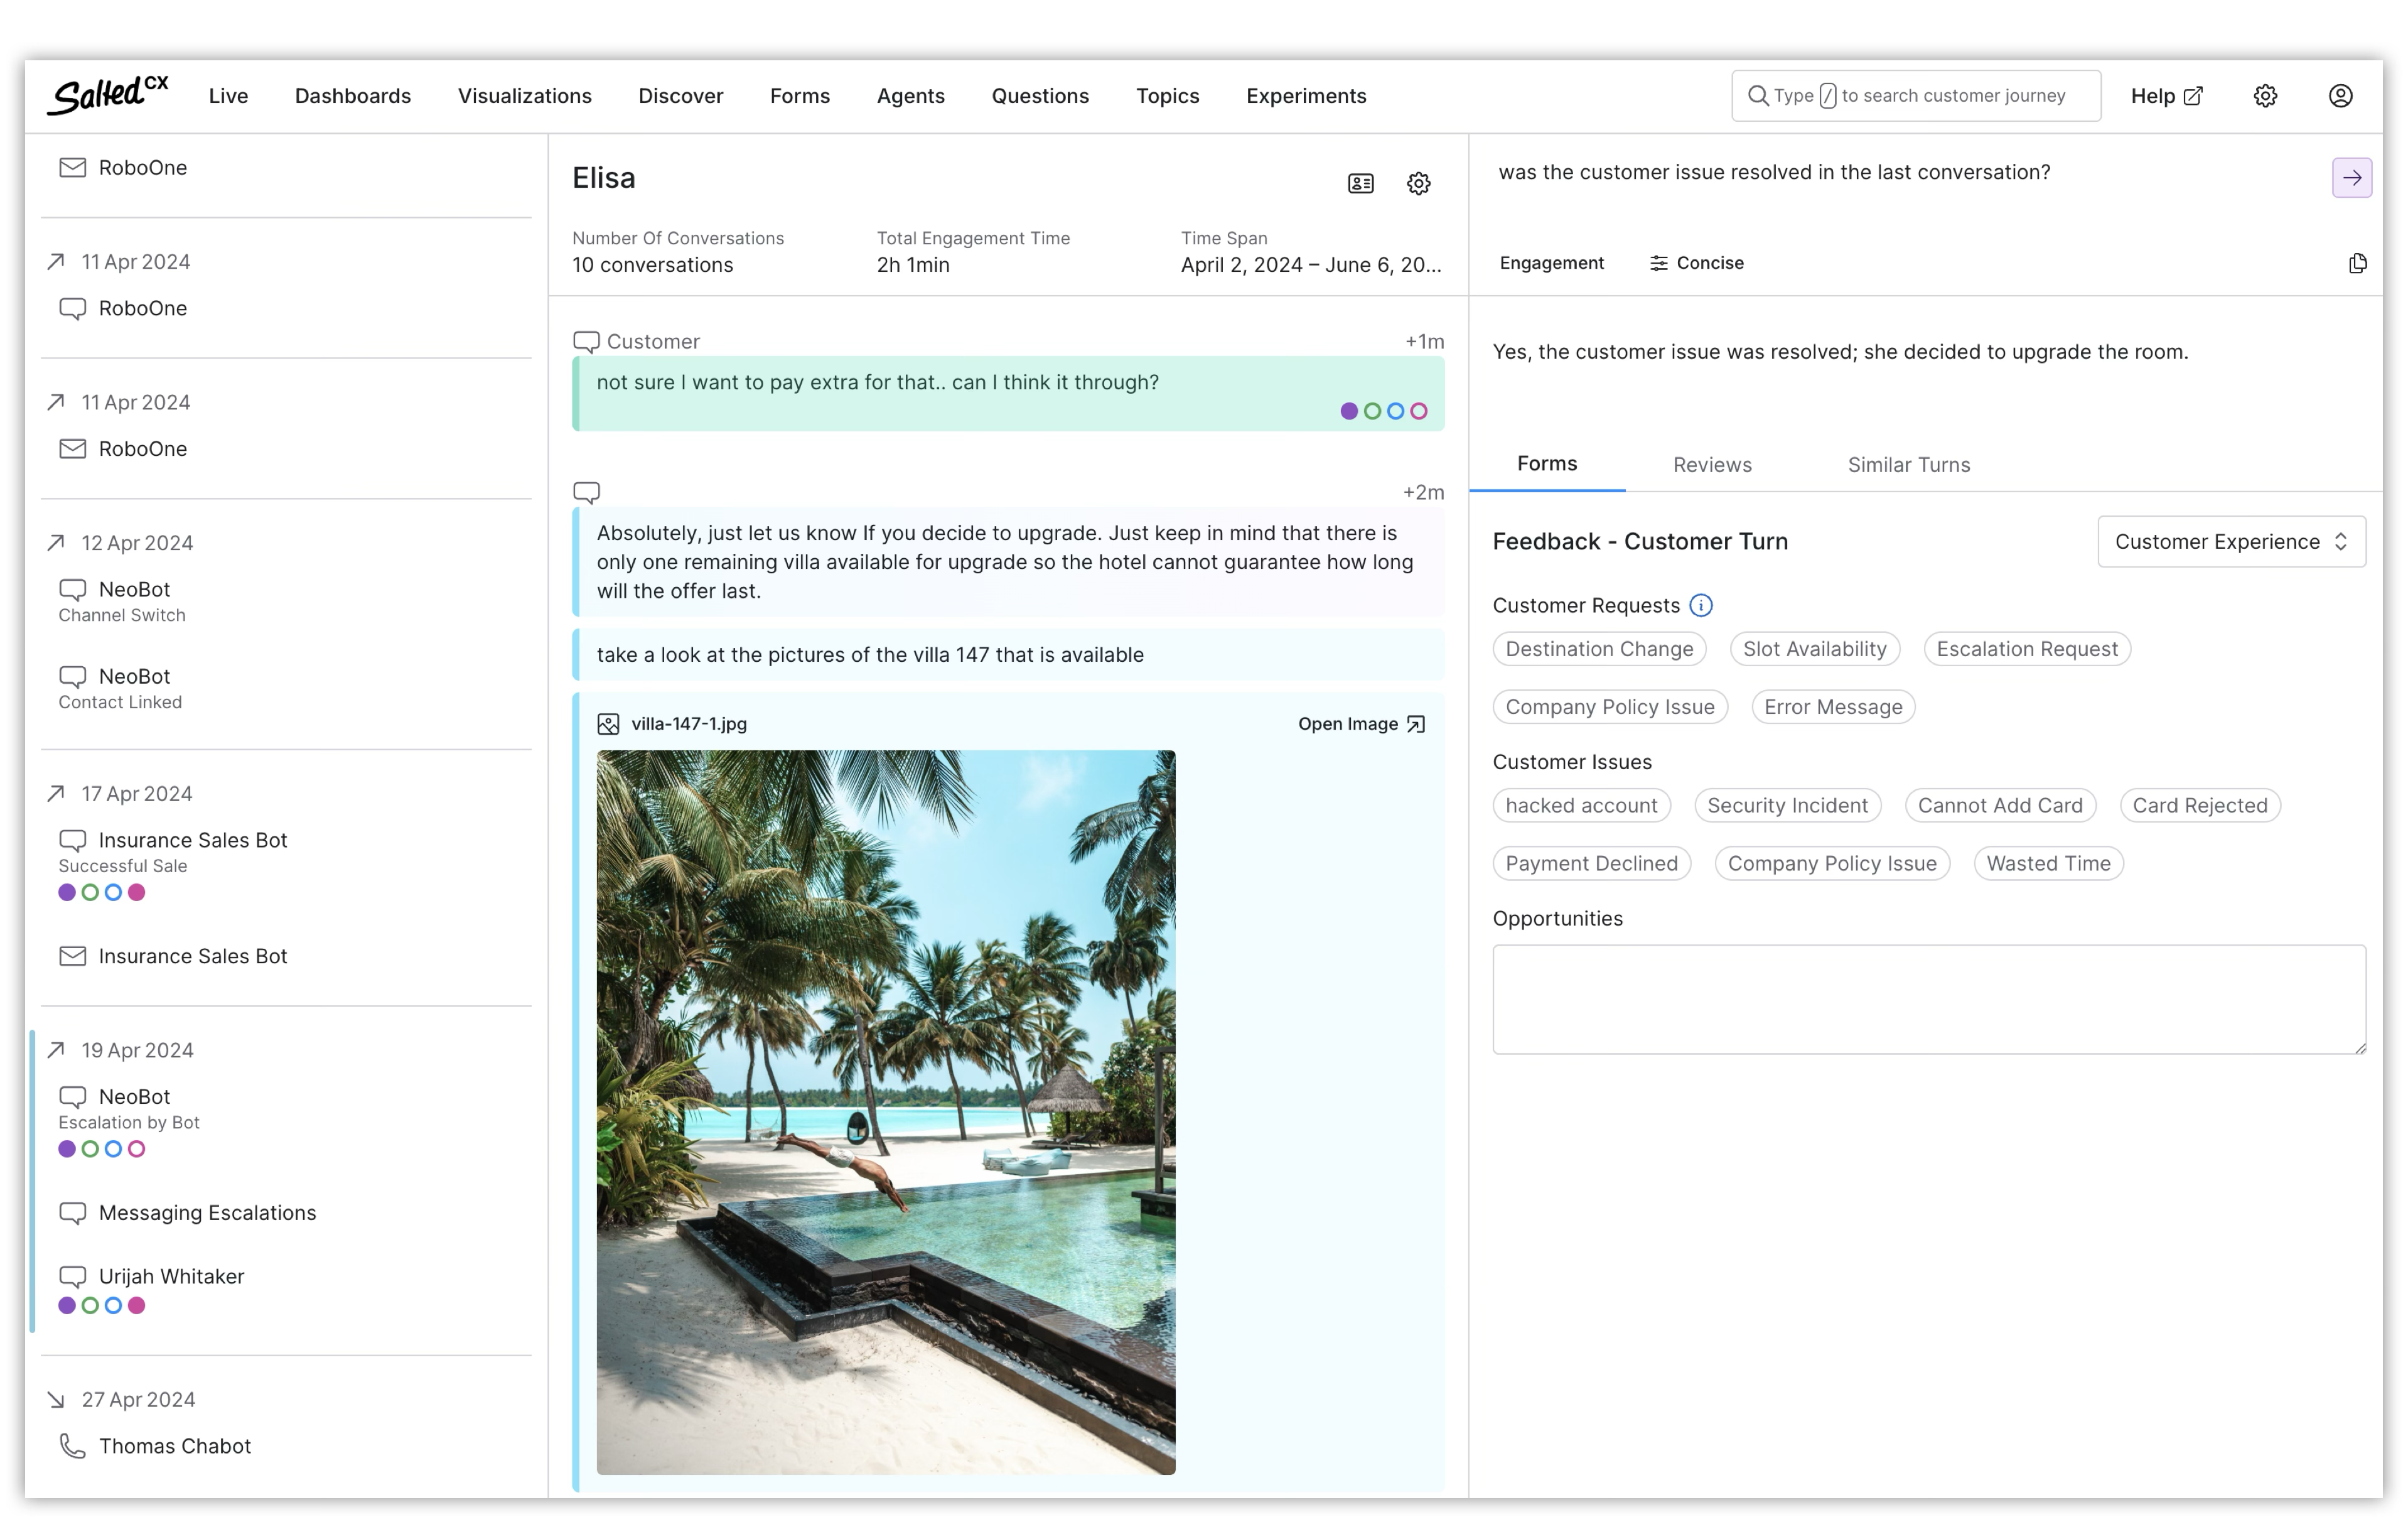The image size is (2408, 1517).
Task: Click the pink dot under Insurance Sales Bot
Action: click(x=137, y=892)
